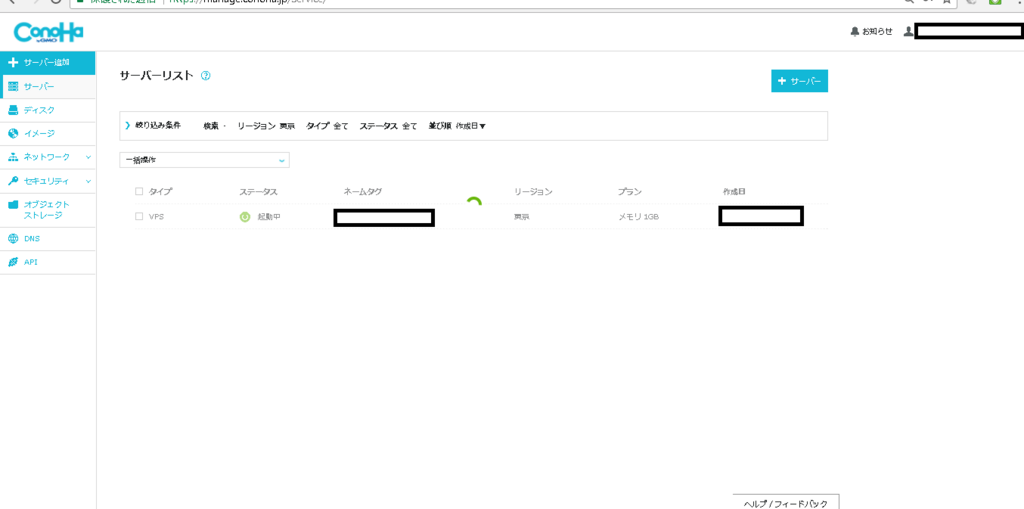Select サーバー in sidebar
The image size is (1024, 509).
[x=48, y=86]
